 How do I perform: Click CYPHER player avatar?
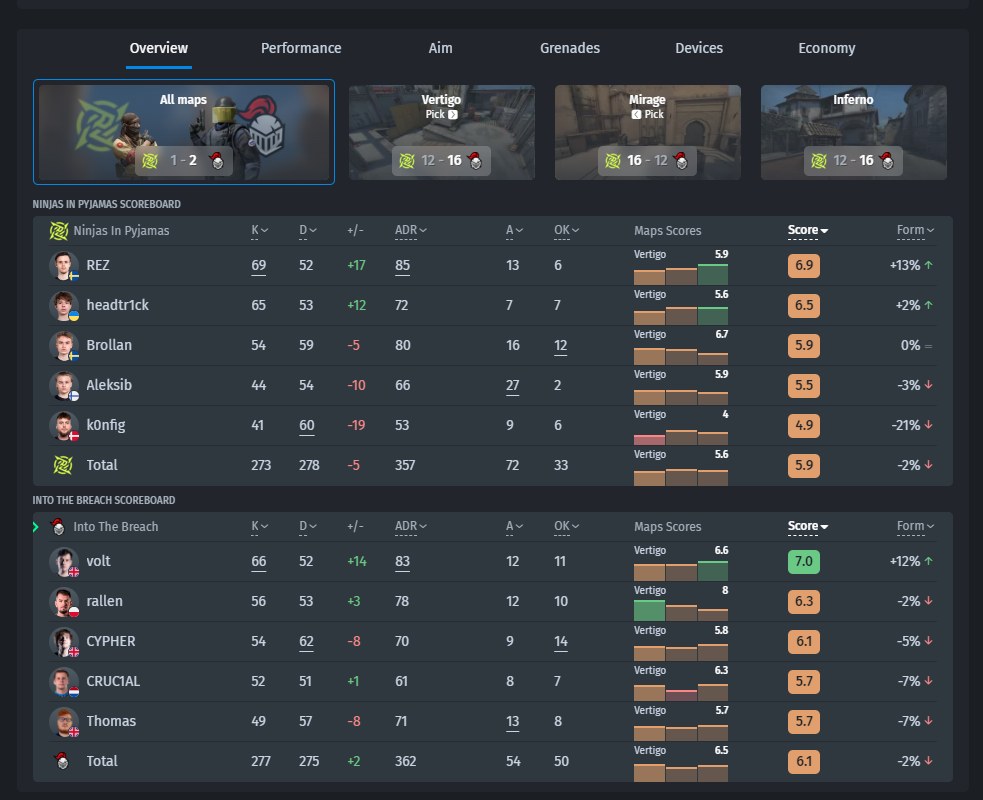(64, 641)
